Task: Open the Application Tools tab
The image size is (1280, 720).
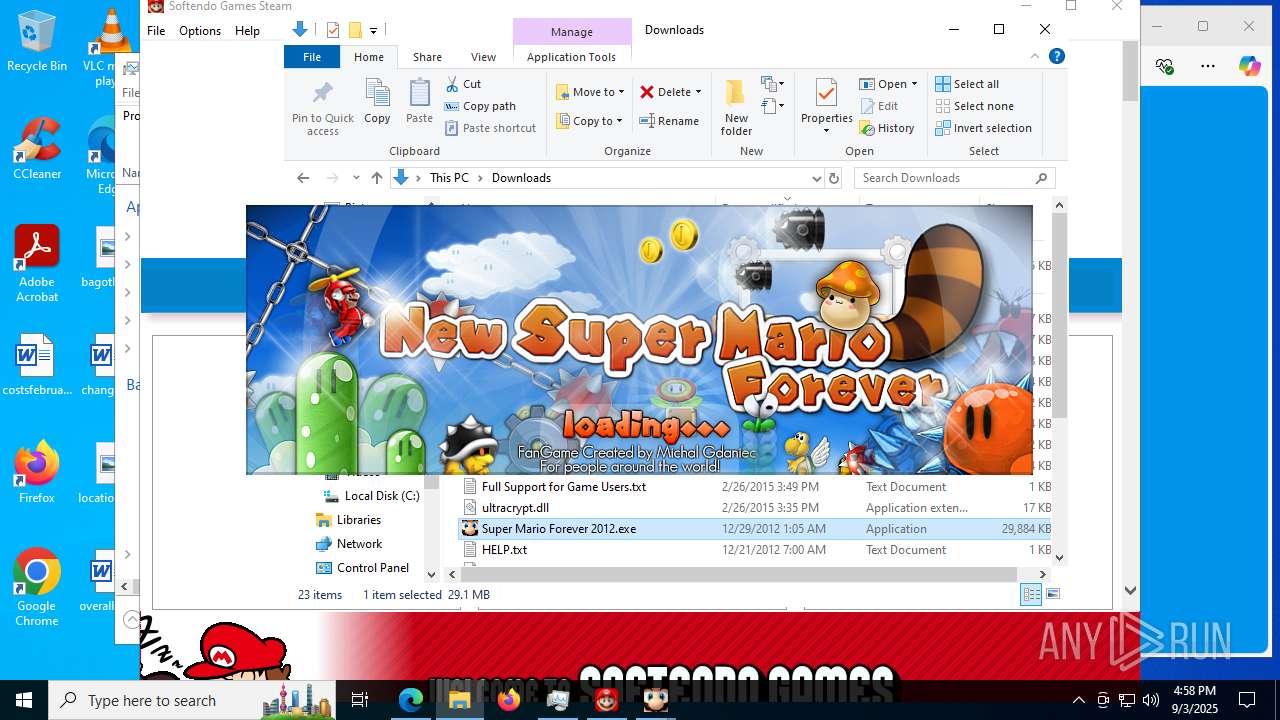Action: tap(571, 57)
